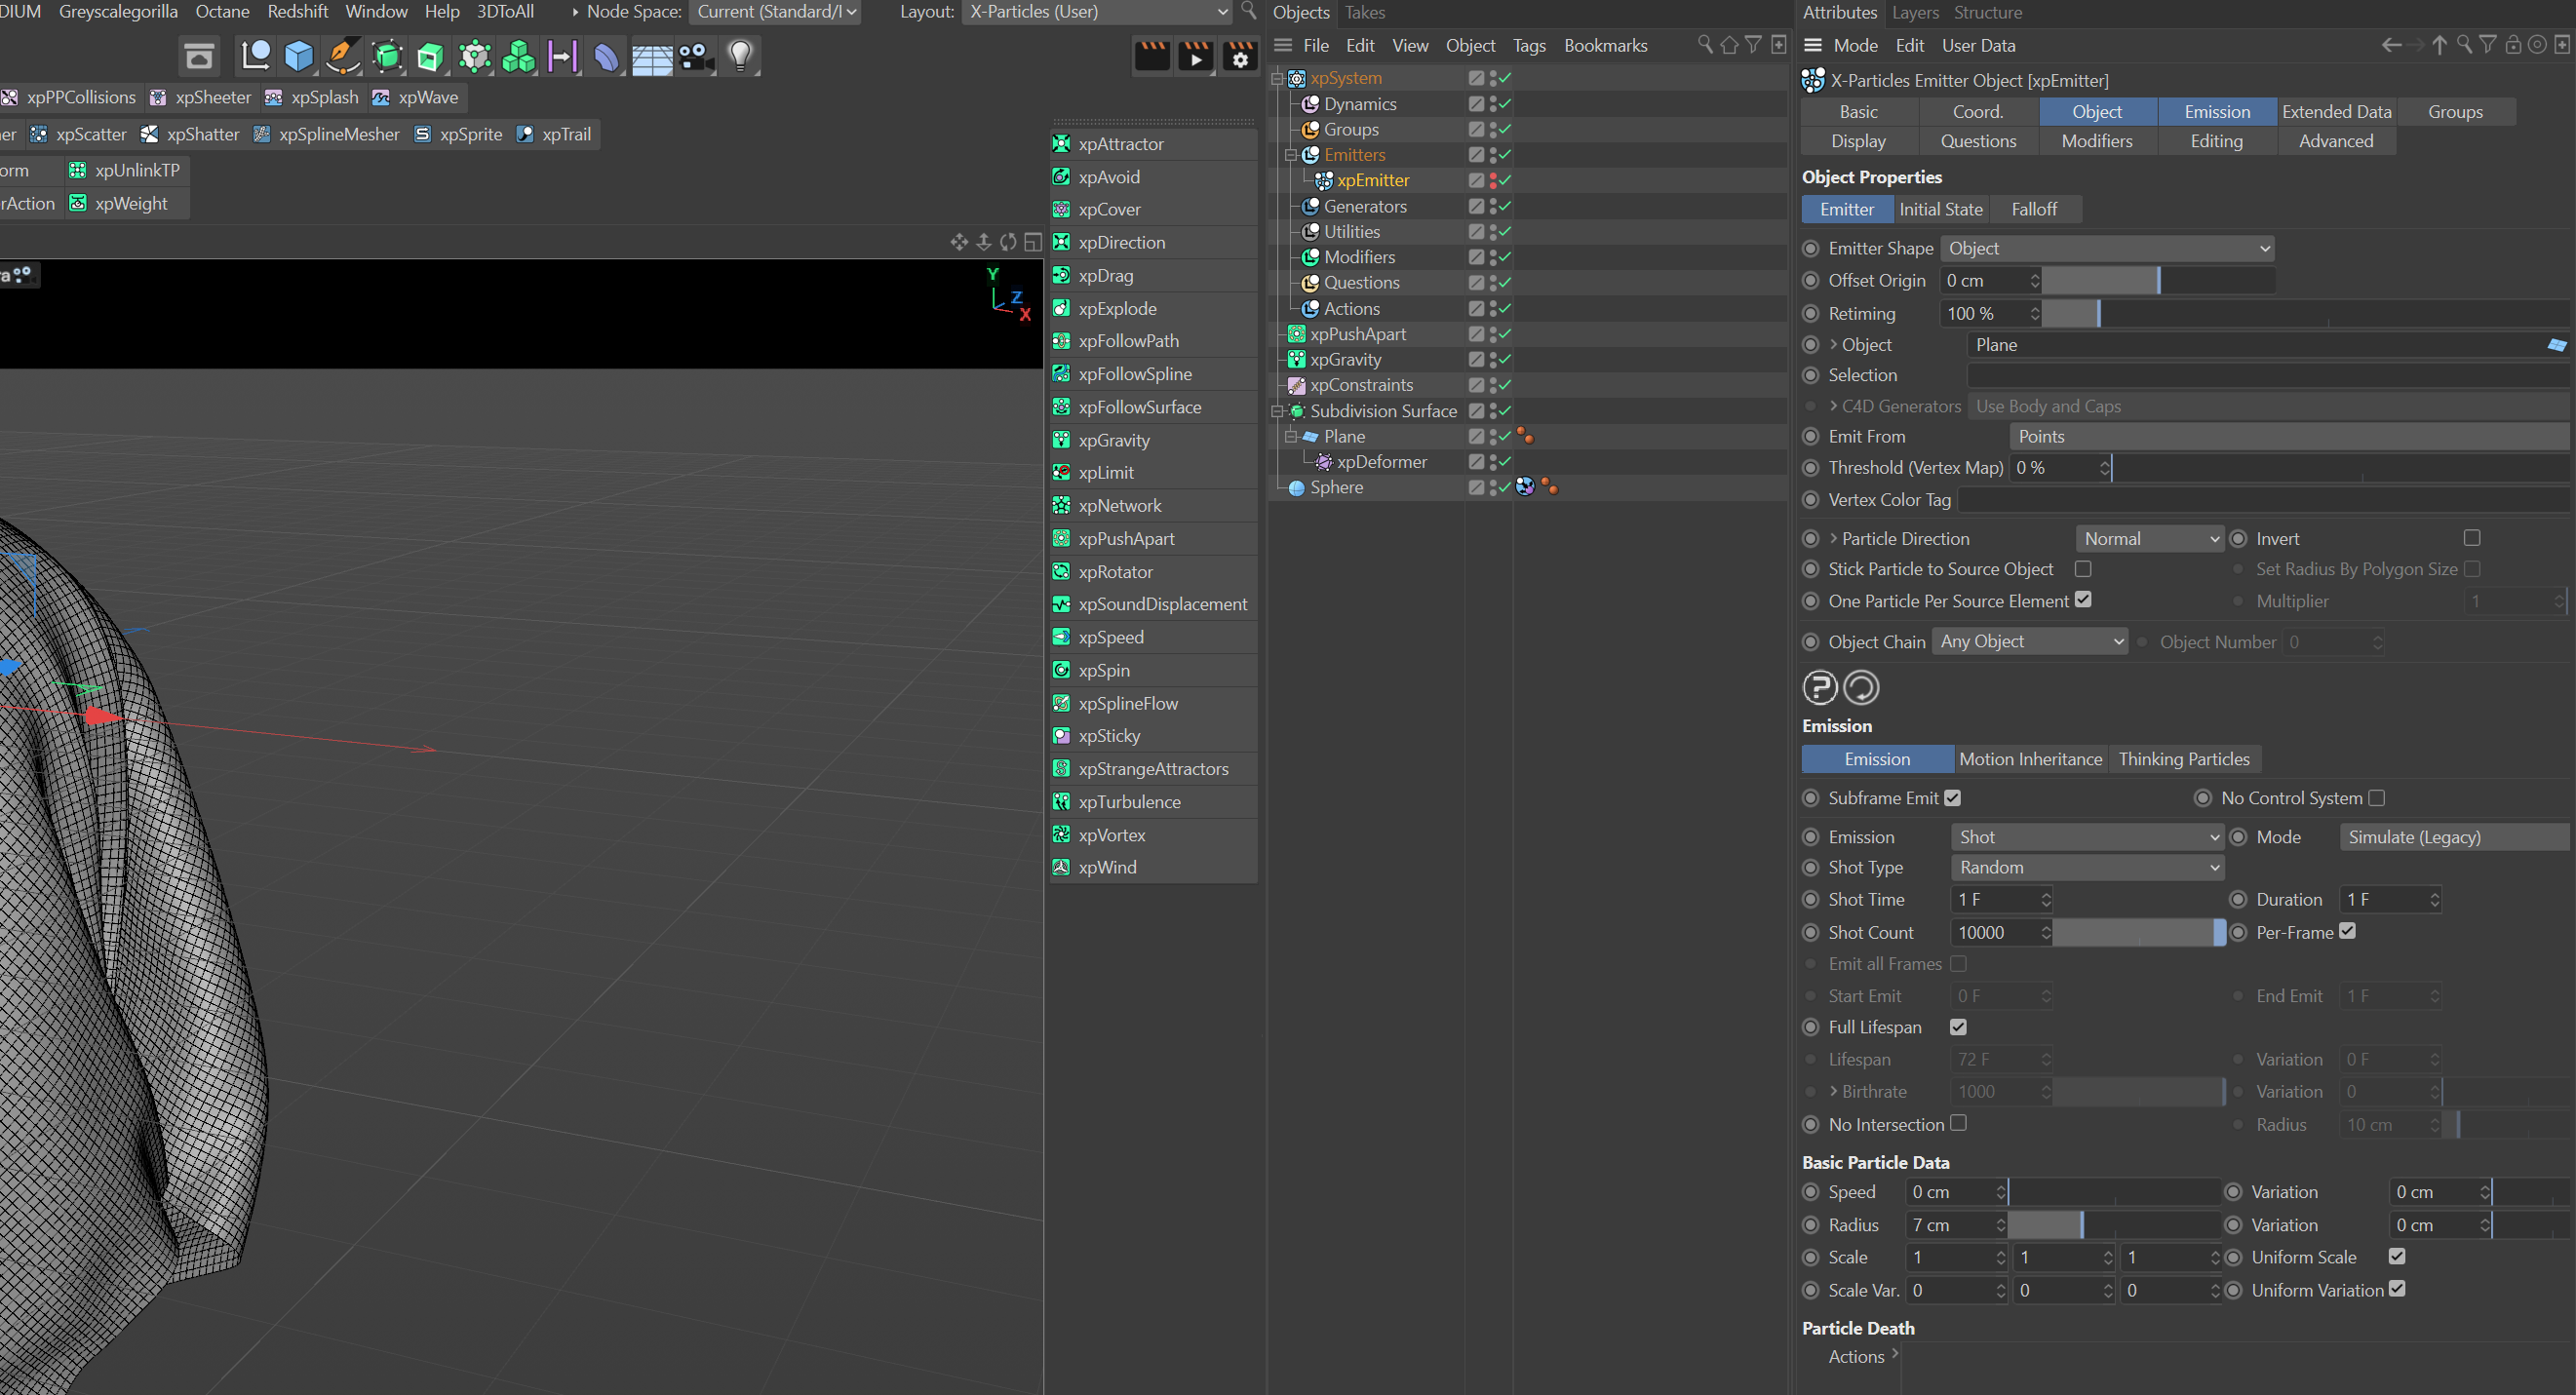The height and width of the screenshot is (1395, 2576).
Task: Click the search icon next to Layout selector
Action: 1248,11
